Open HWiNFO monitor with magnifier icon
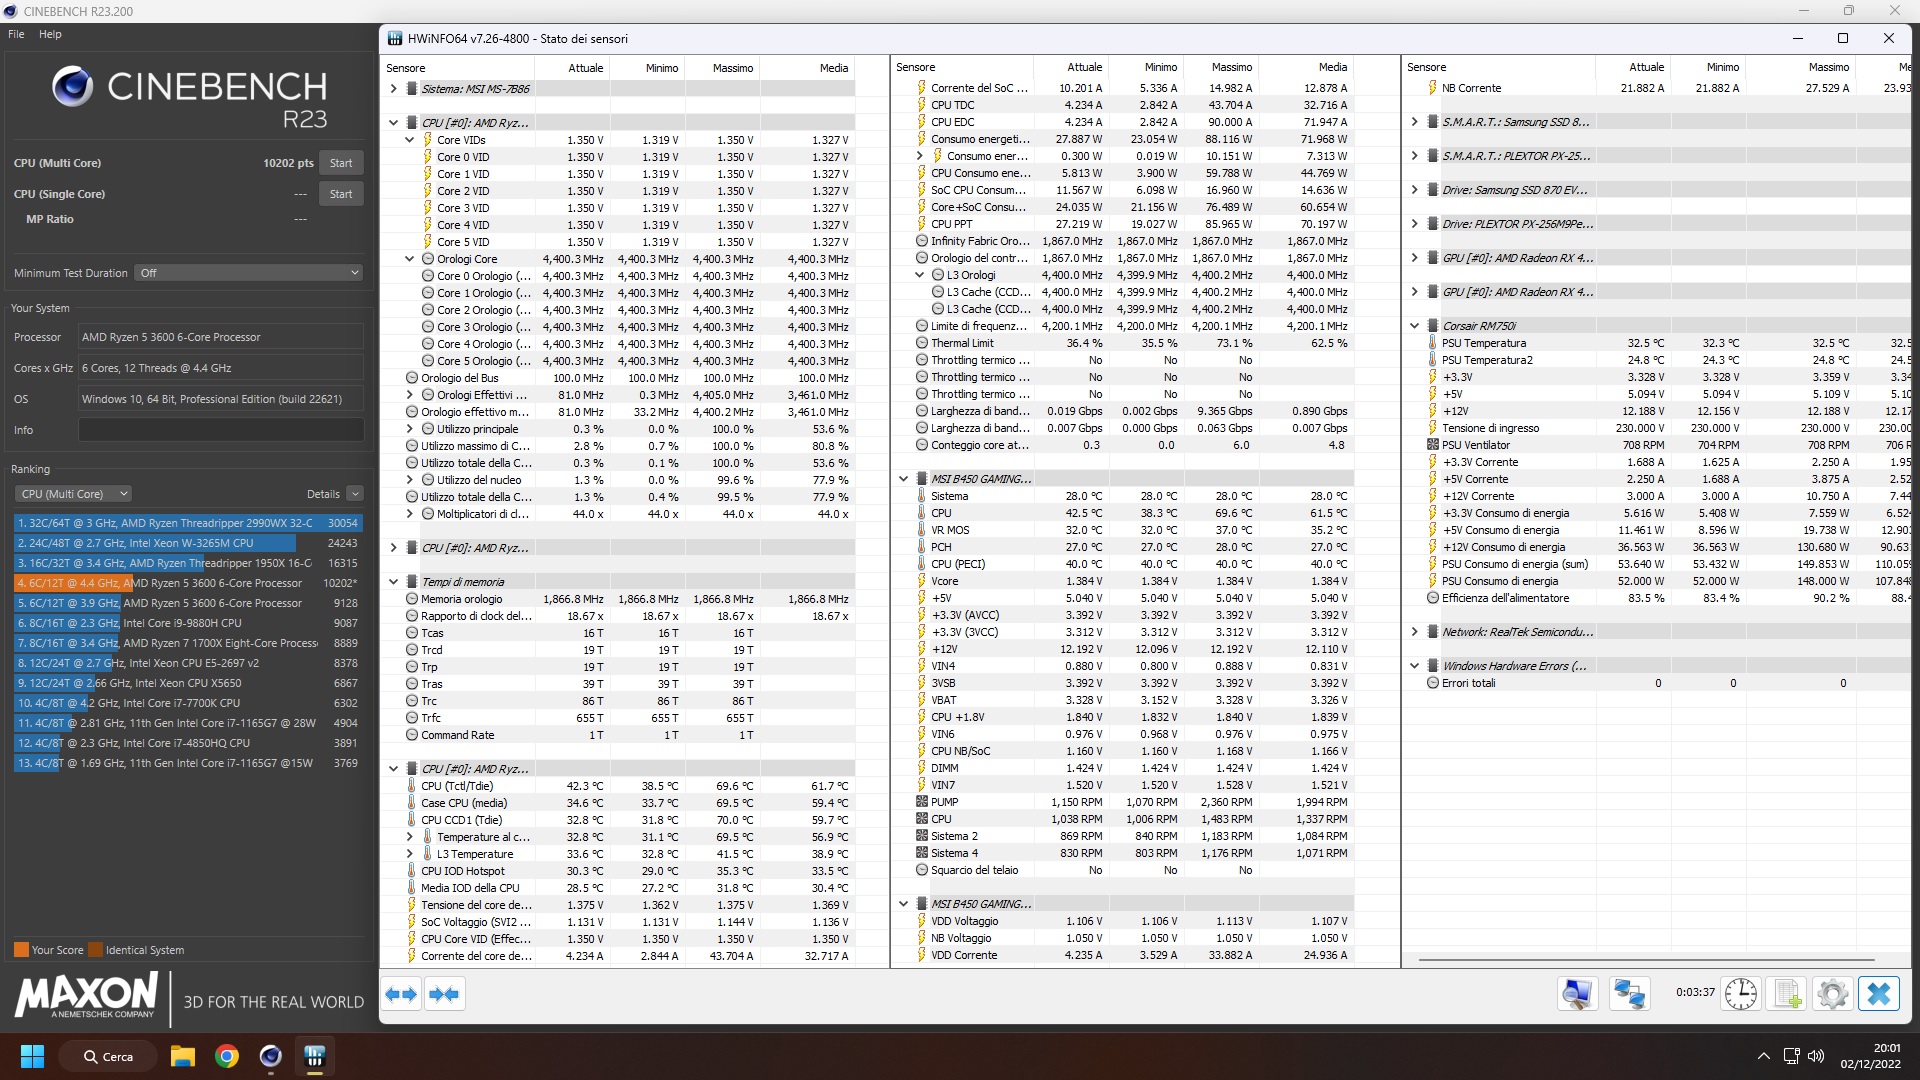1920x1080 pixels. (x=1577, y=994)
